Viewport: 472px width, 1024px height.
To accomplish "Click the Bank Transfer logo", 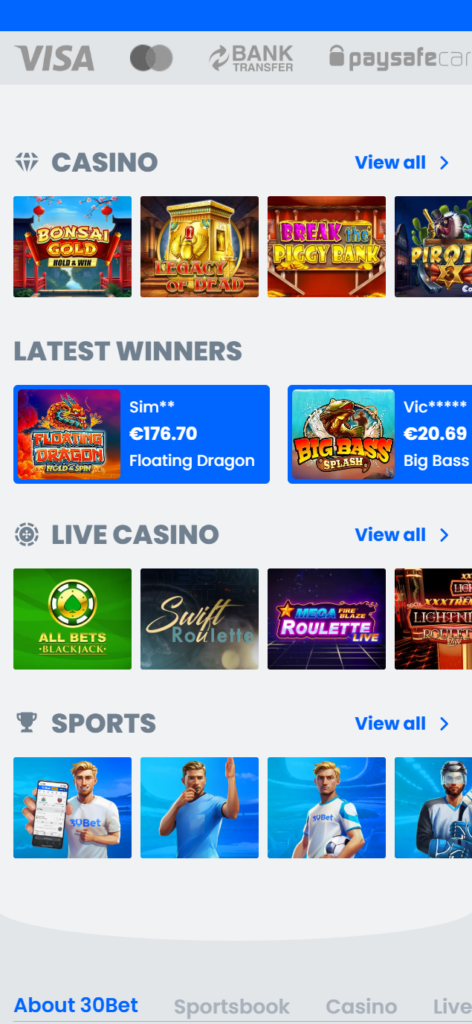I will coord(251,58).
